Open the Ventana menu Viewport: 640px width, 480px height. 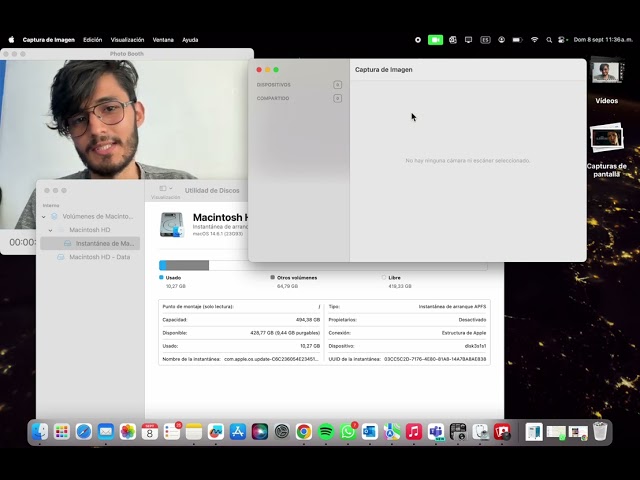click(x=163, y=40)
